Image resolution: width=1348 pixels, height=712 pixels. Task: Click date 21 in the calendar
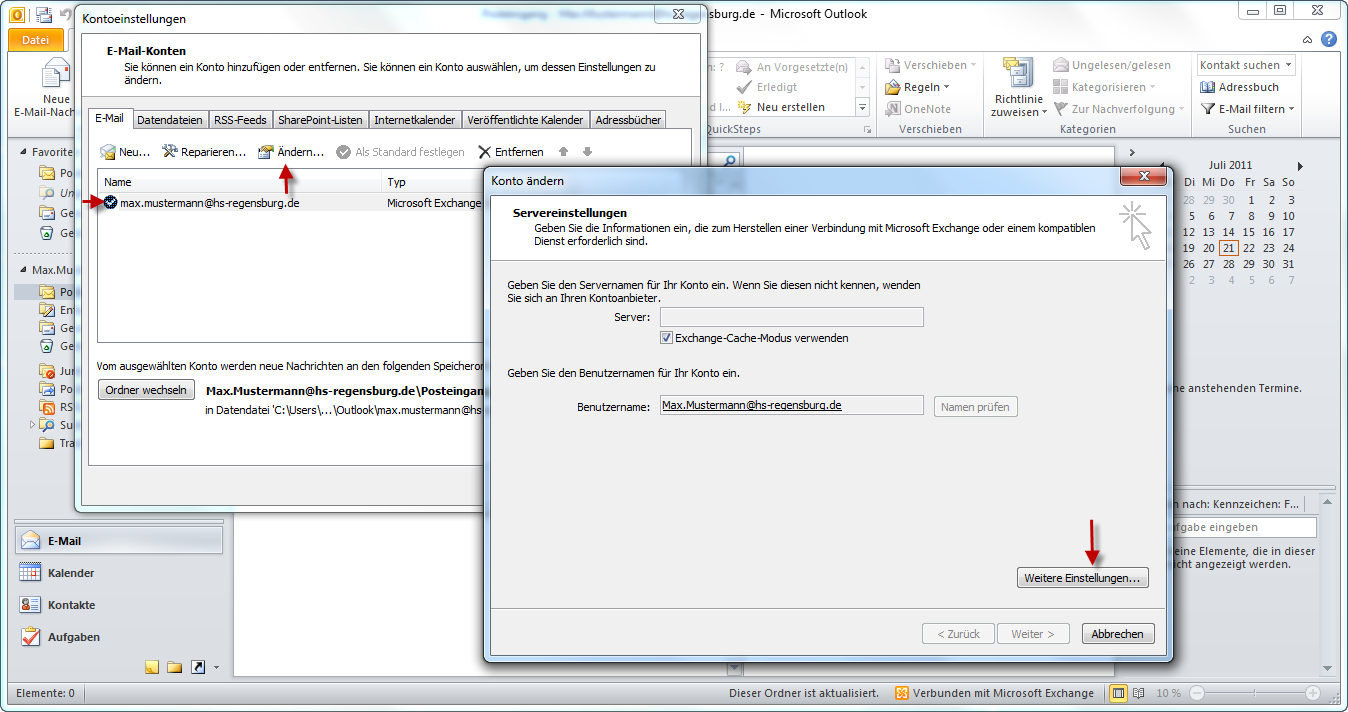[x=1229, y=248]
